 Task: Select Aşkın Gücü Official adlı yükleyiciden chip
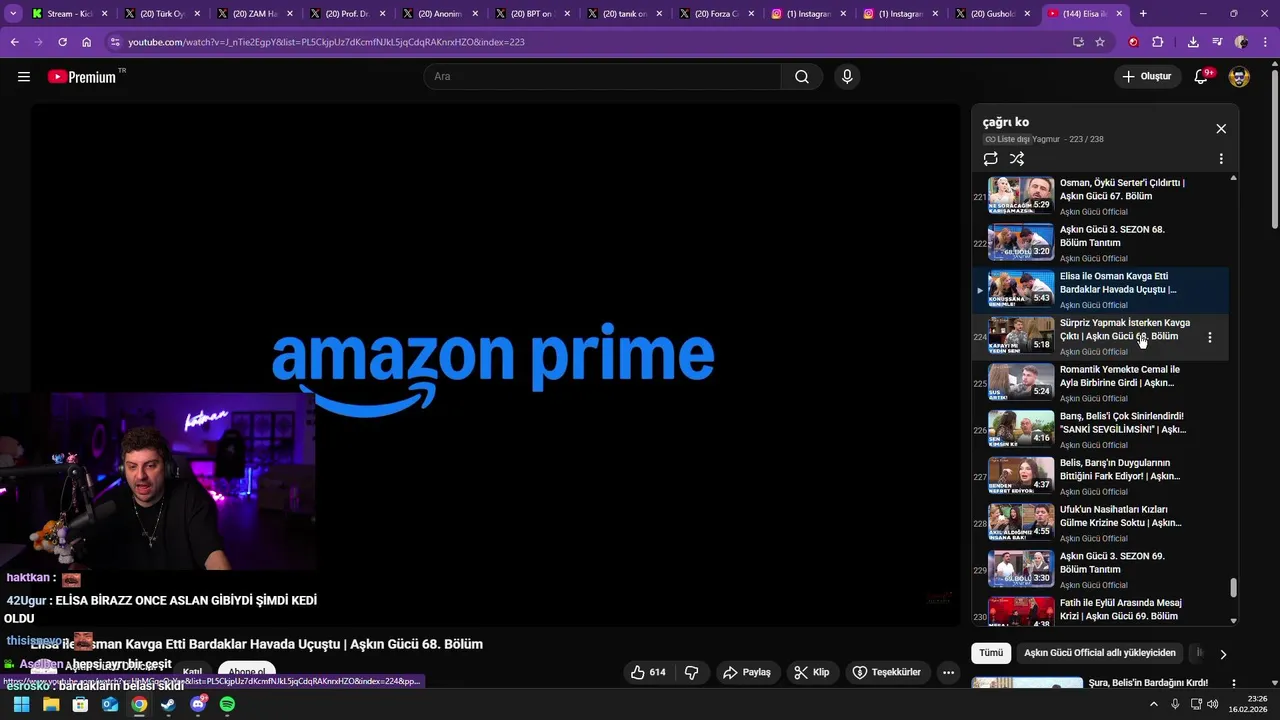1100,653
